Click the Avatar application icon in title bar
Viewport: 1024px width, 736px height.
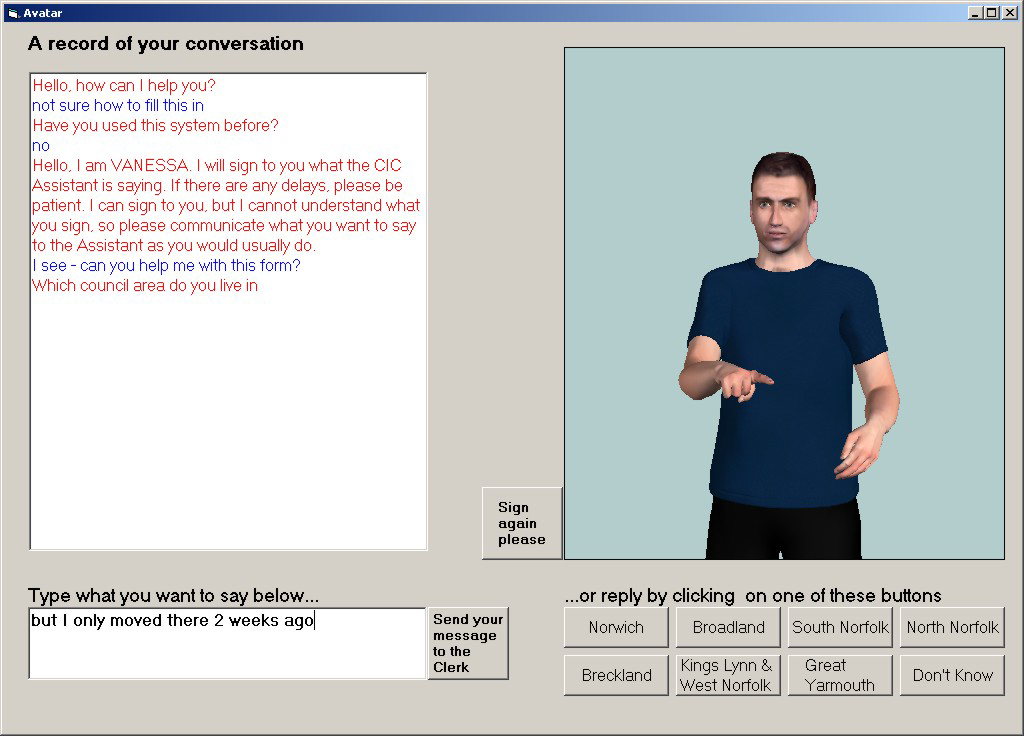click(12, 12)
